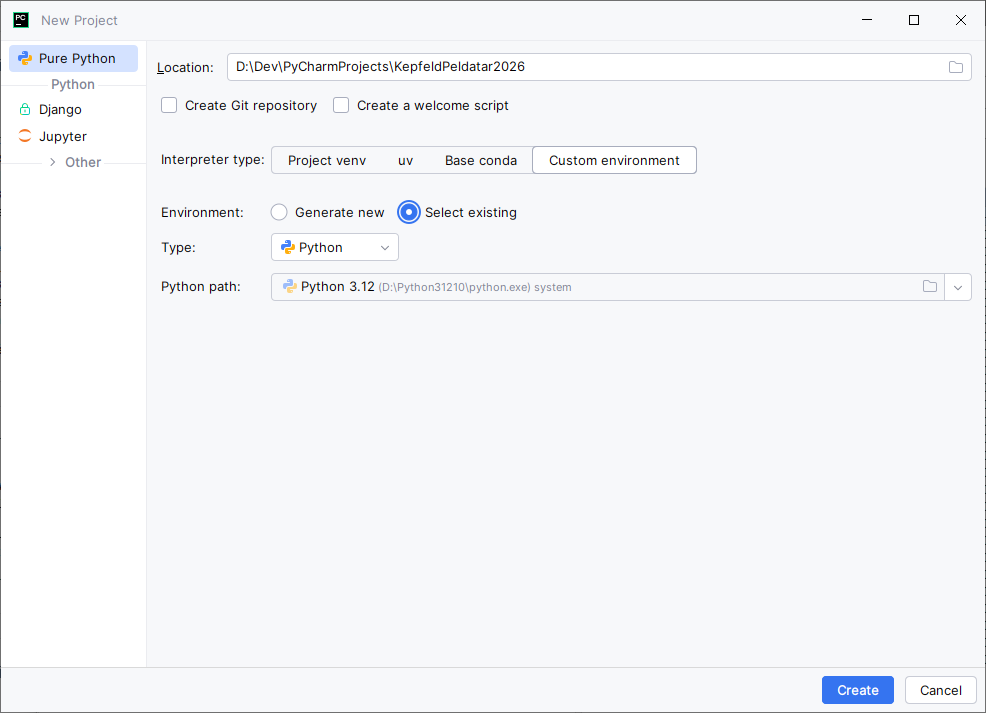Click into the Location path field
The height and width of the screenshot is (713, 986).
point(580,67)
